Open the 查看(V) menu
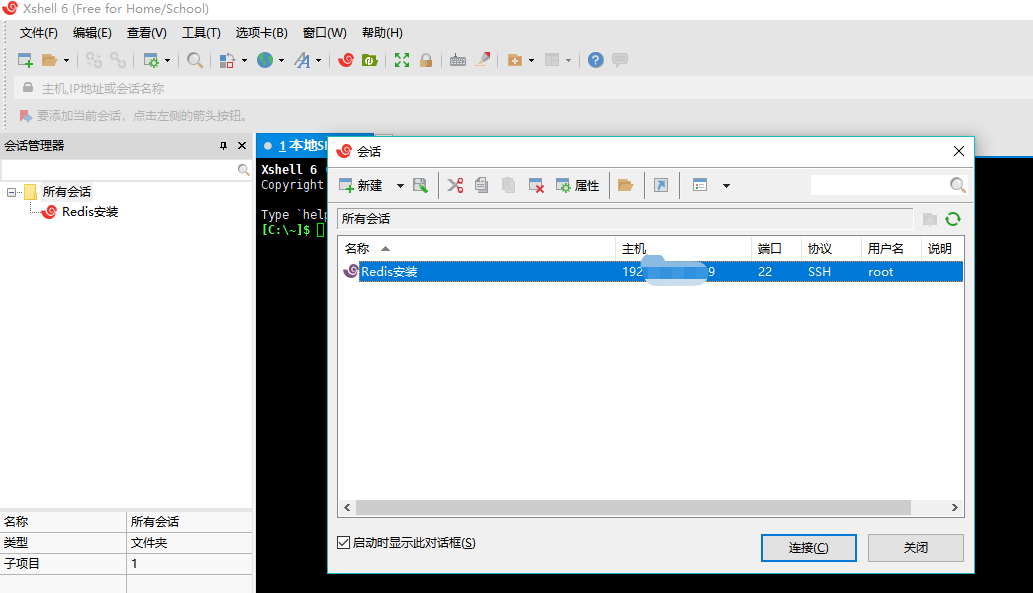 click(146, 32)
